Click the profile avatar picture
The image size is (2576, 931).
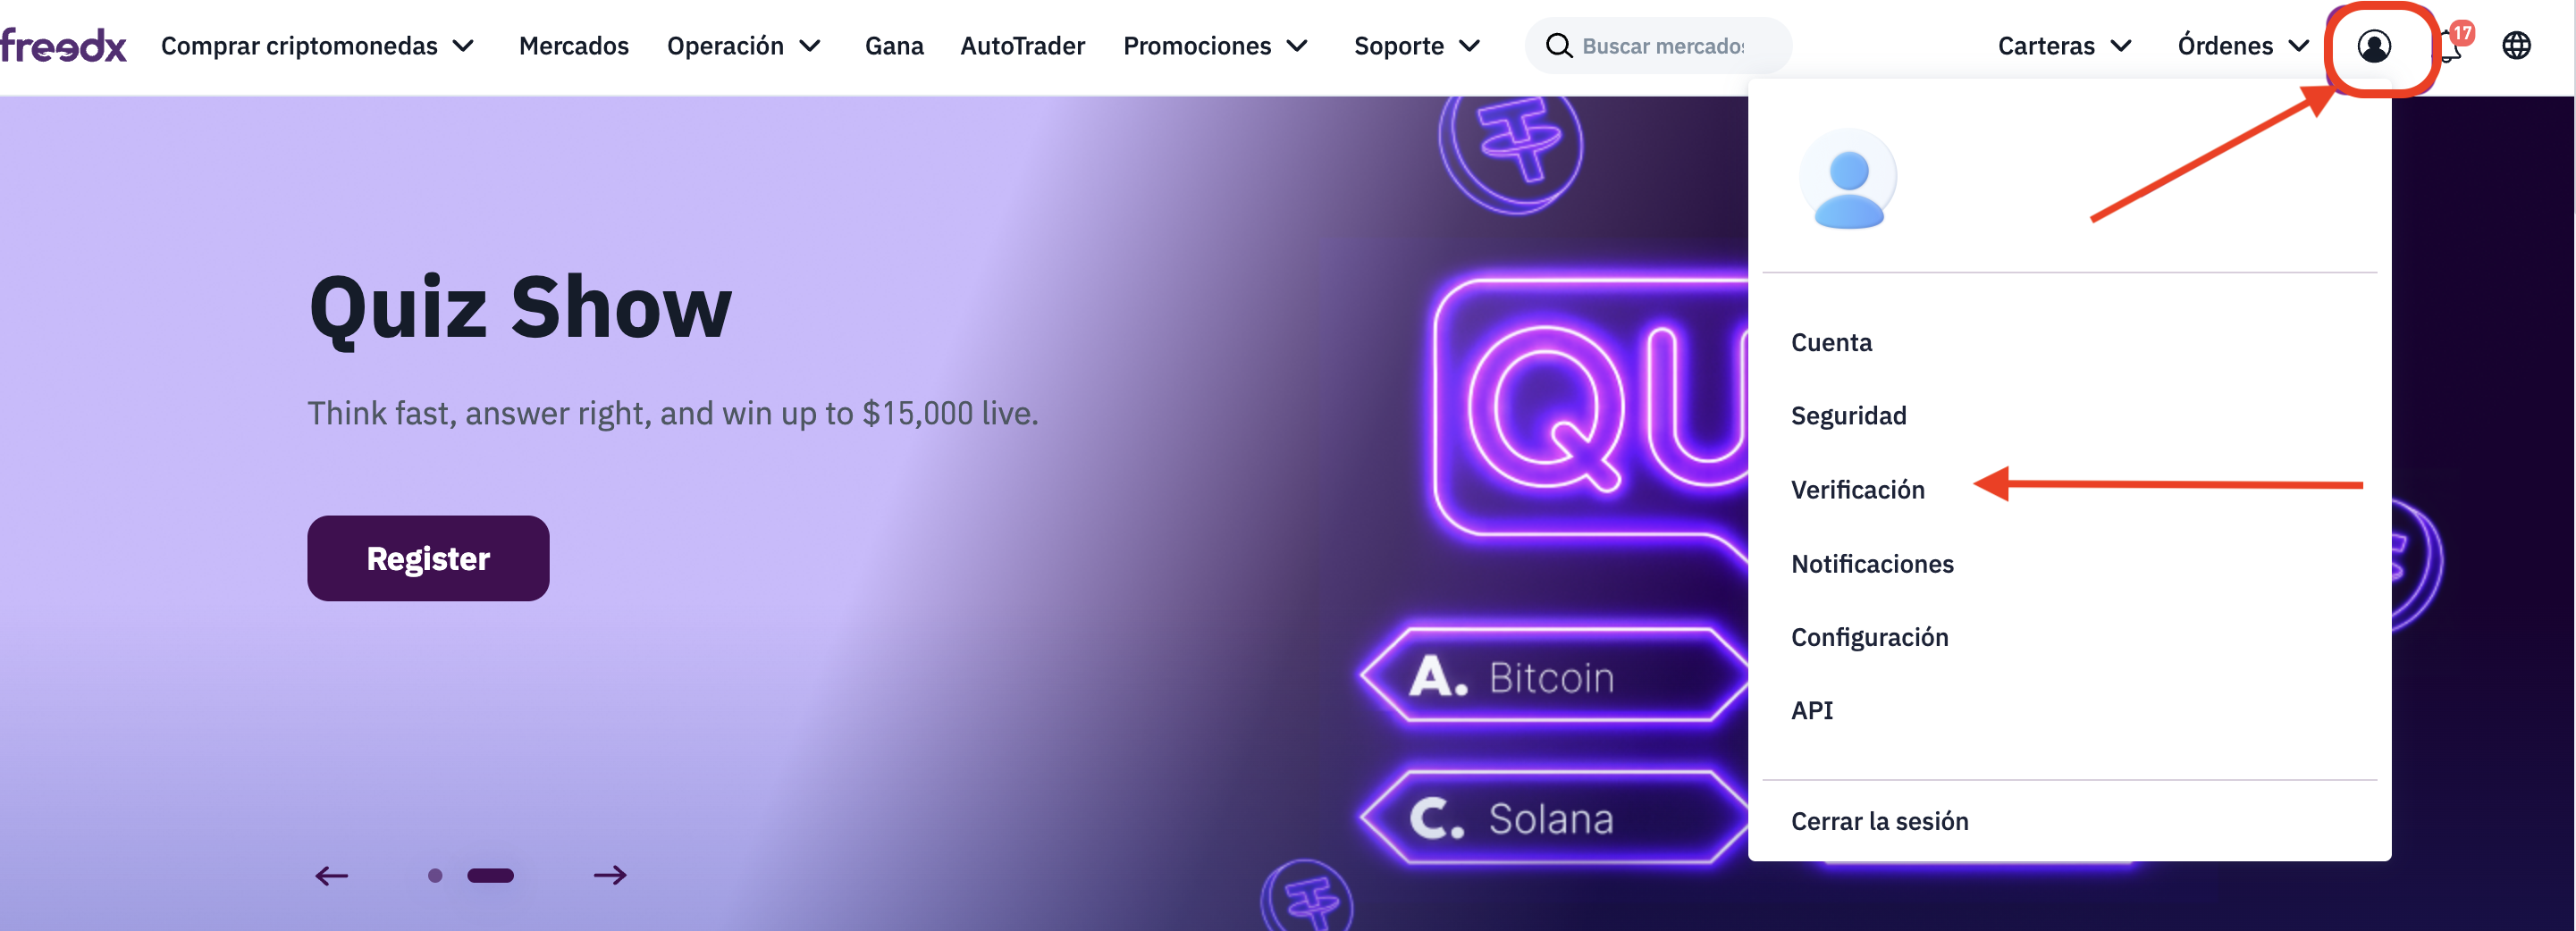tap(1847, 178)
